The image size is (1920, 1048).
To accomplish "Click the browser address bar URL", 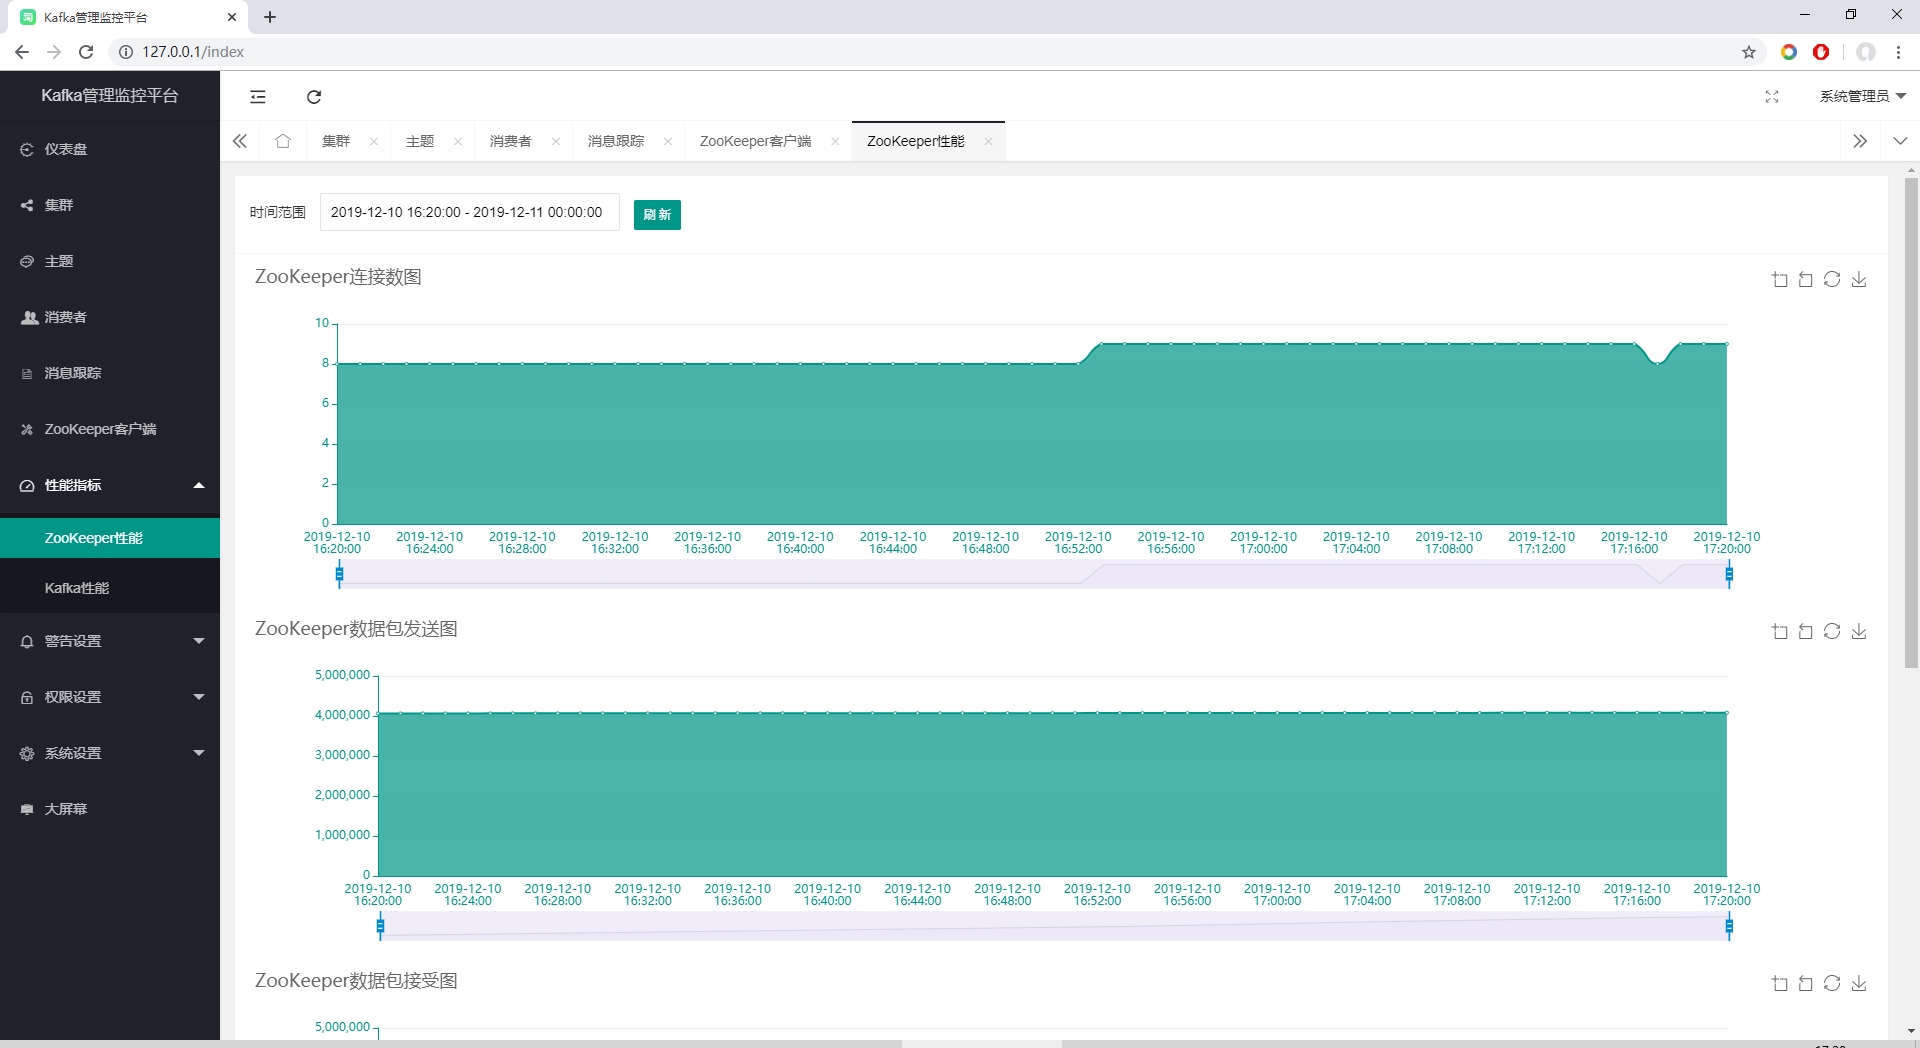I will [193, 52].
